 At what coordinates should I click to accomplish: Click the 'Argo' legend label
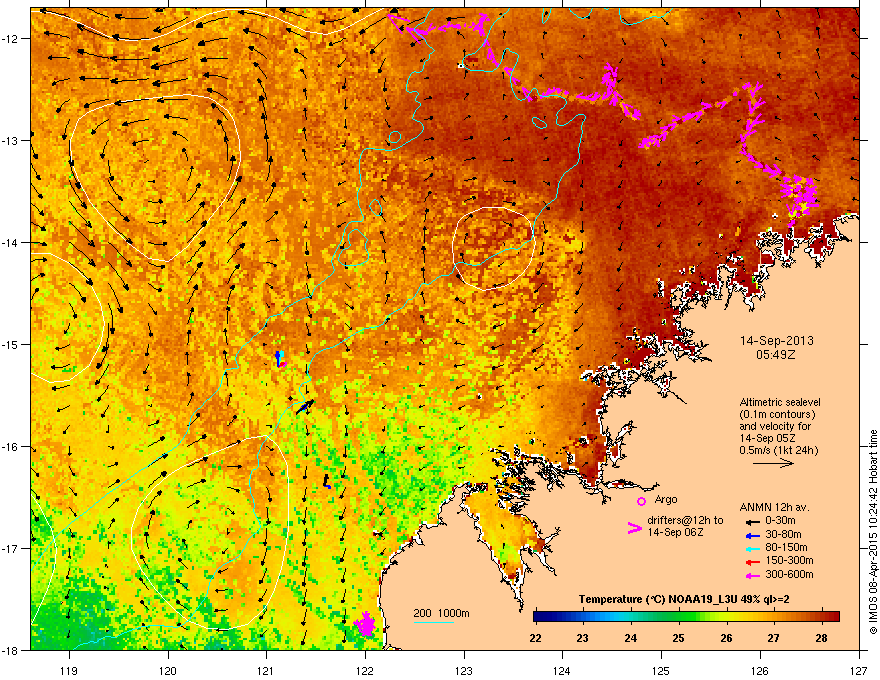[x=666, y=499]
